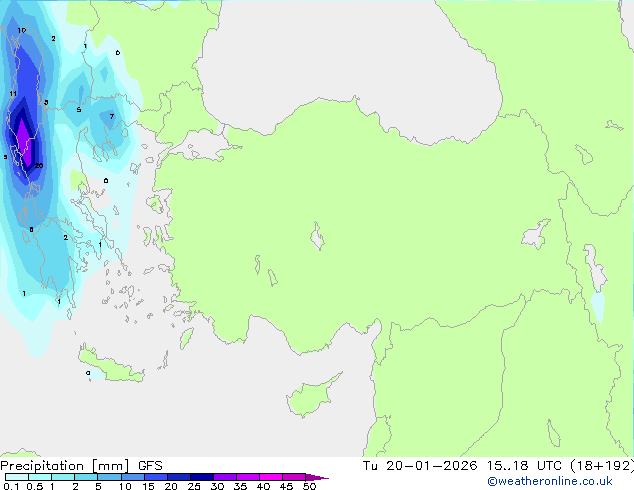Viewport: 634px width, 490px height.
Task: Click legend swatch between 25 and 30
Action: click(202, 477)
